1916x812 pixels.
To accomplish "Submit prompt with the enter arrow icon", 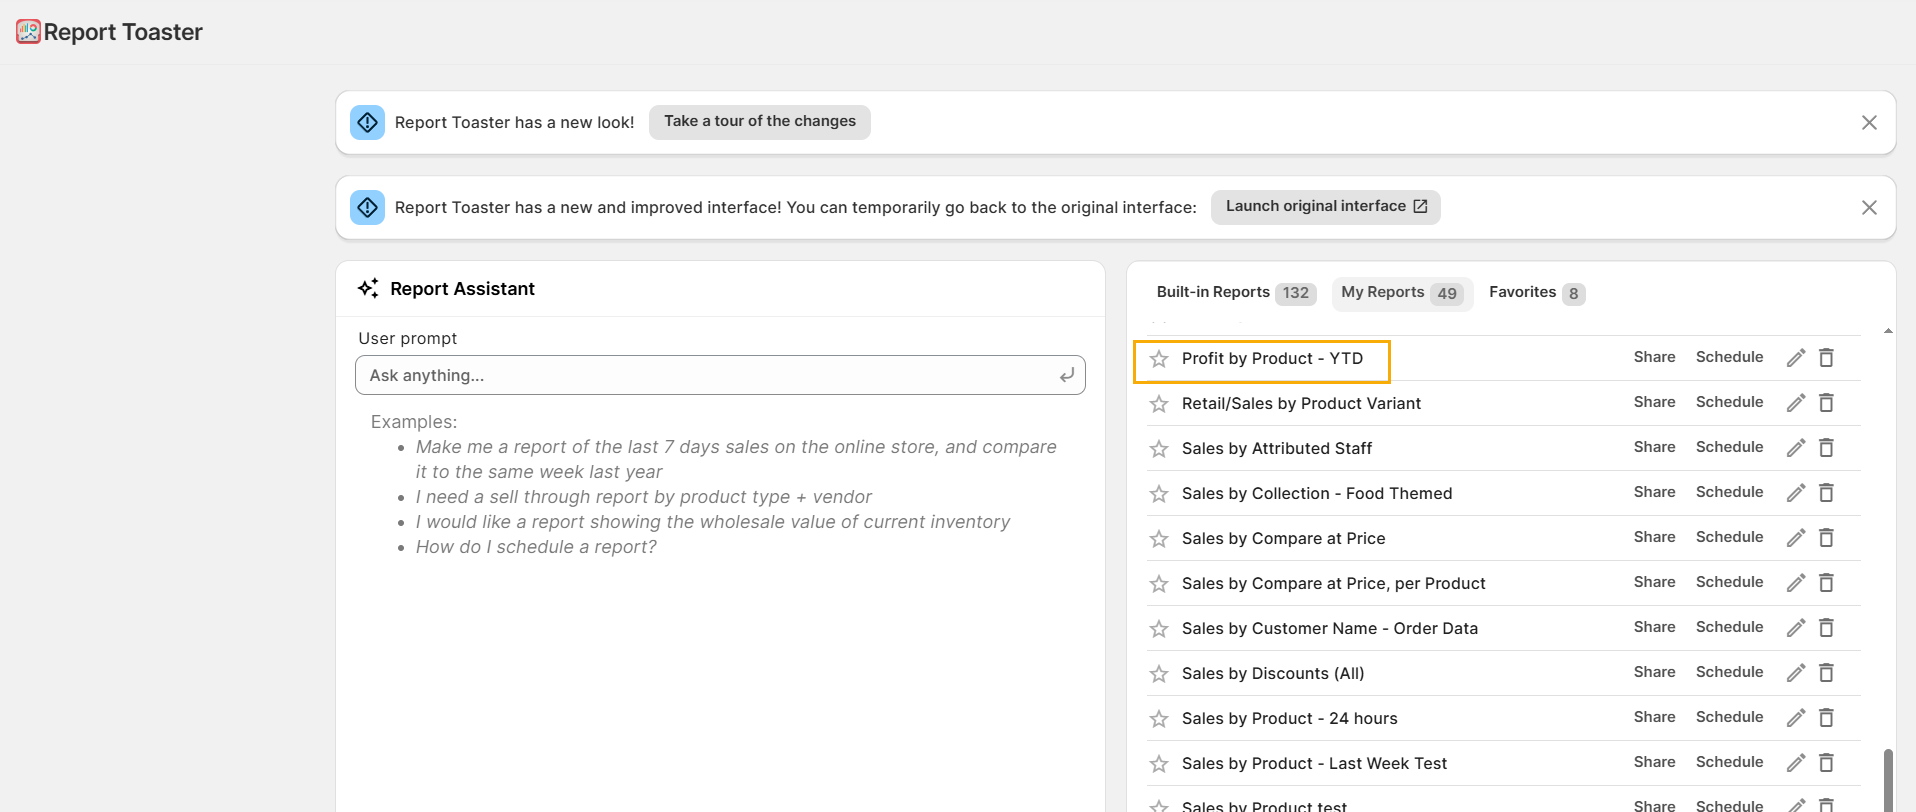I will (x=1067, y=375).
